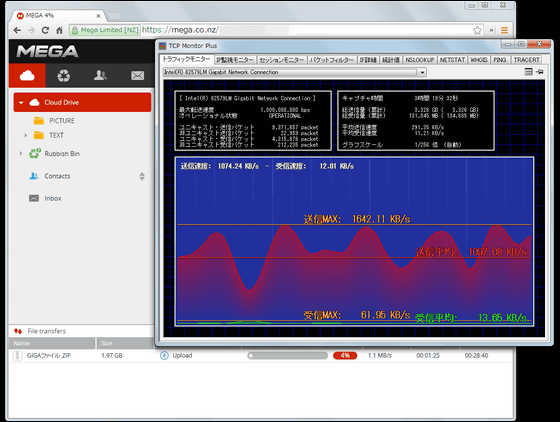Click the traffic graph area
Screen dimensions: 560x422
[x=354, y=241]
